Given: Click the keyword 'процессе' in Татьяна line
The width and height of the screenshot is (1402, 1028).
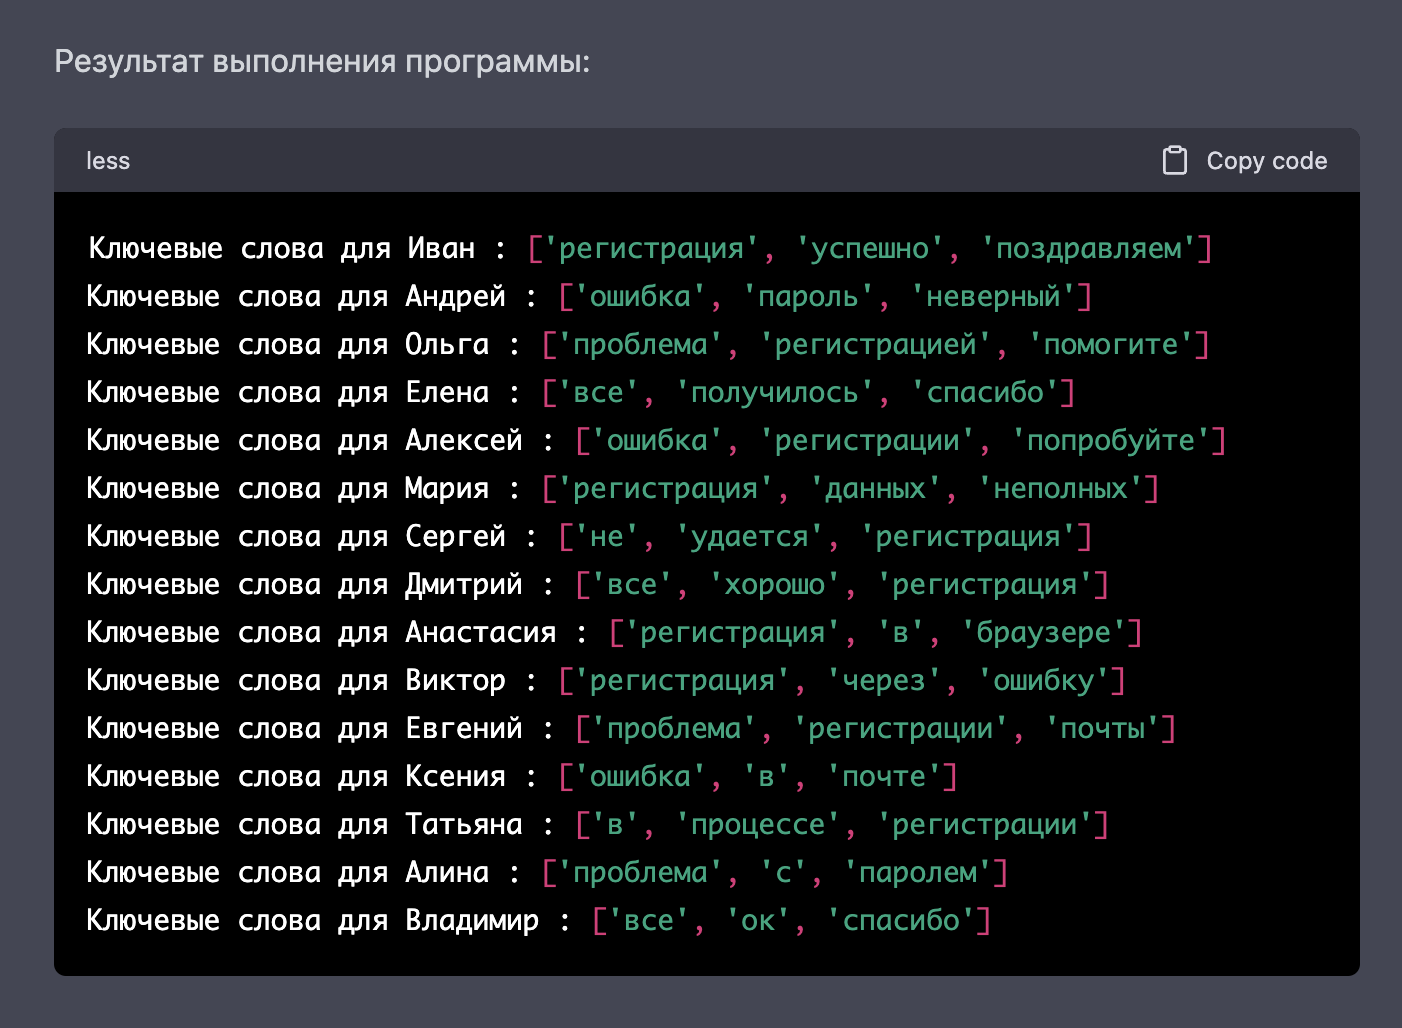Looking at the screenshot, I should point(758,824).
